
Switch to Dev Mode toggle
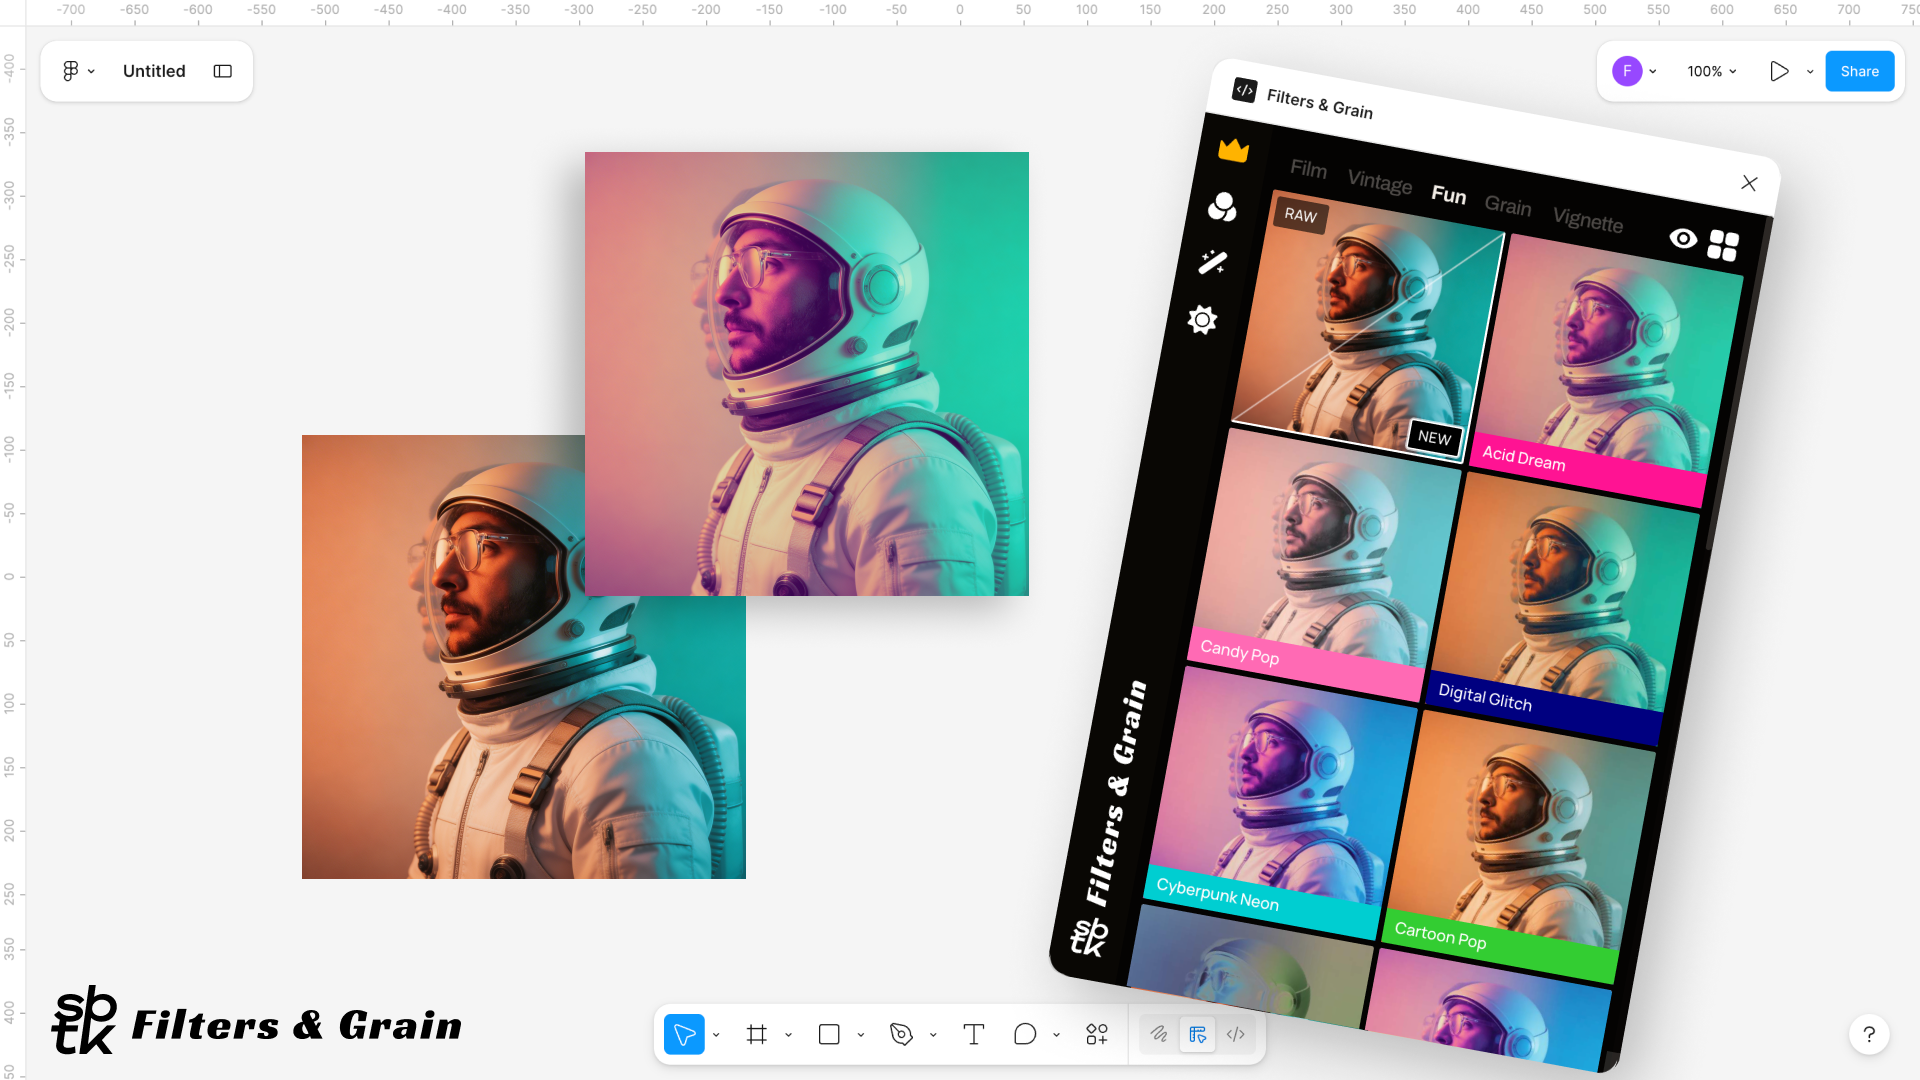coord(1236,1034)
